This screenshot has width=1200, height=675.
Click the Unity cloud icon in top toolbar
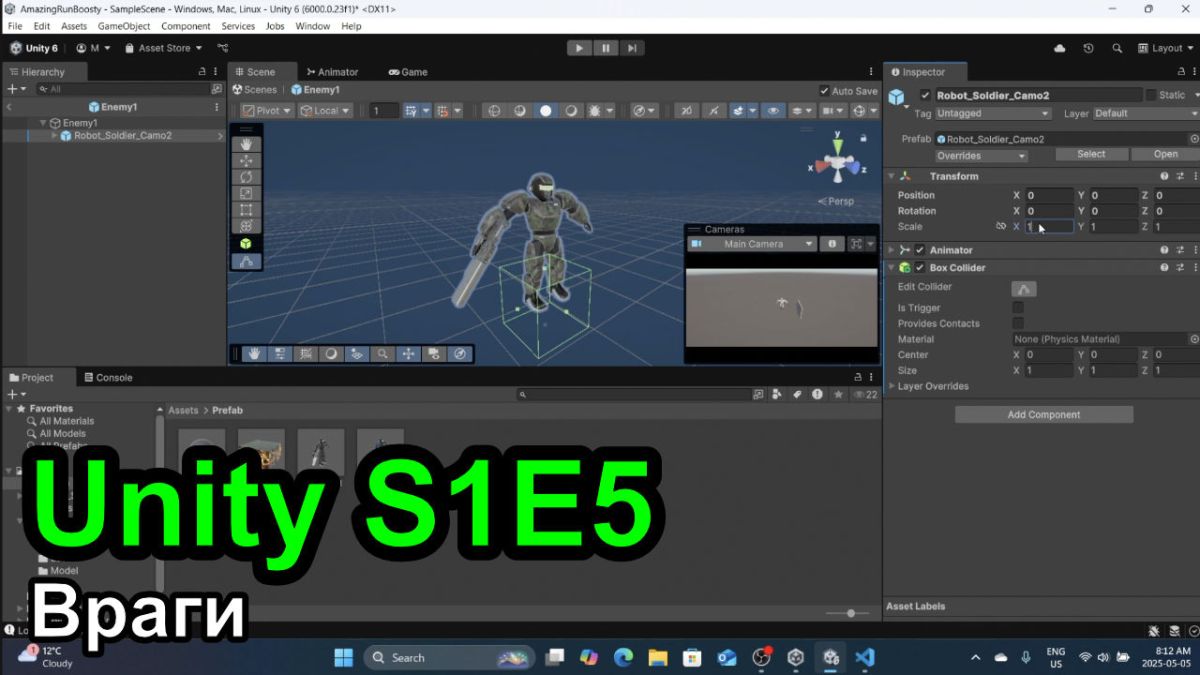1060,48
